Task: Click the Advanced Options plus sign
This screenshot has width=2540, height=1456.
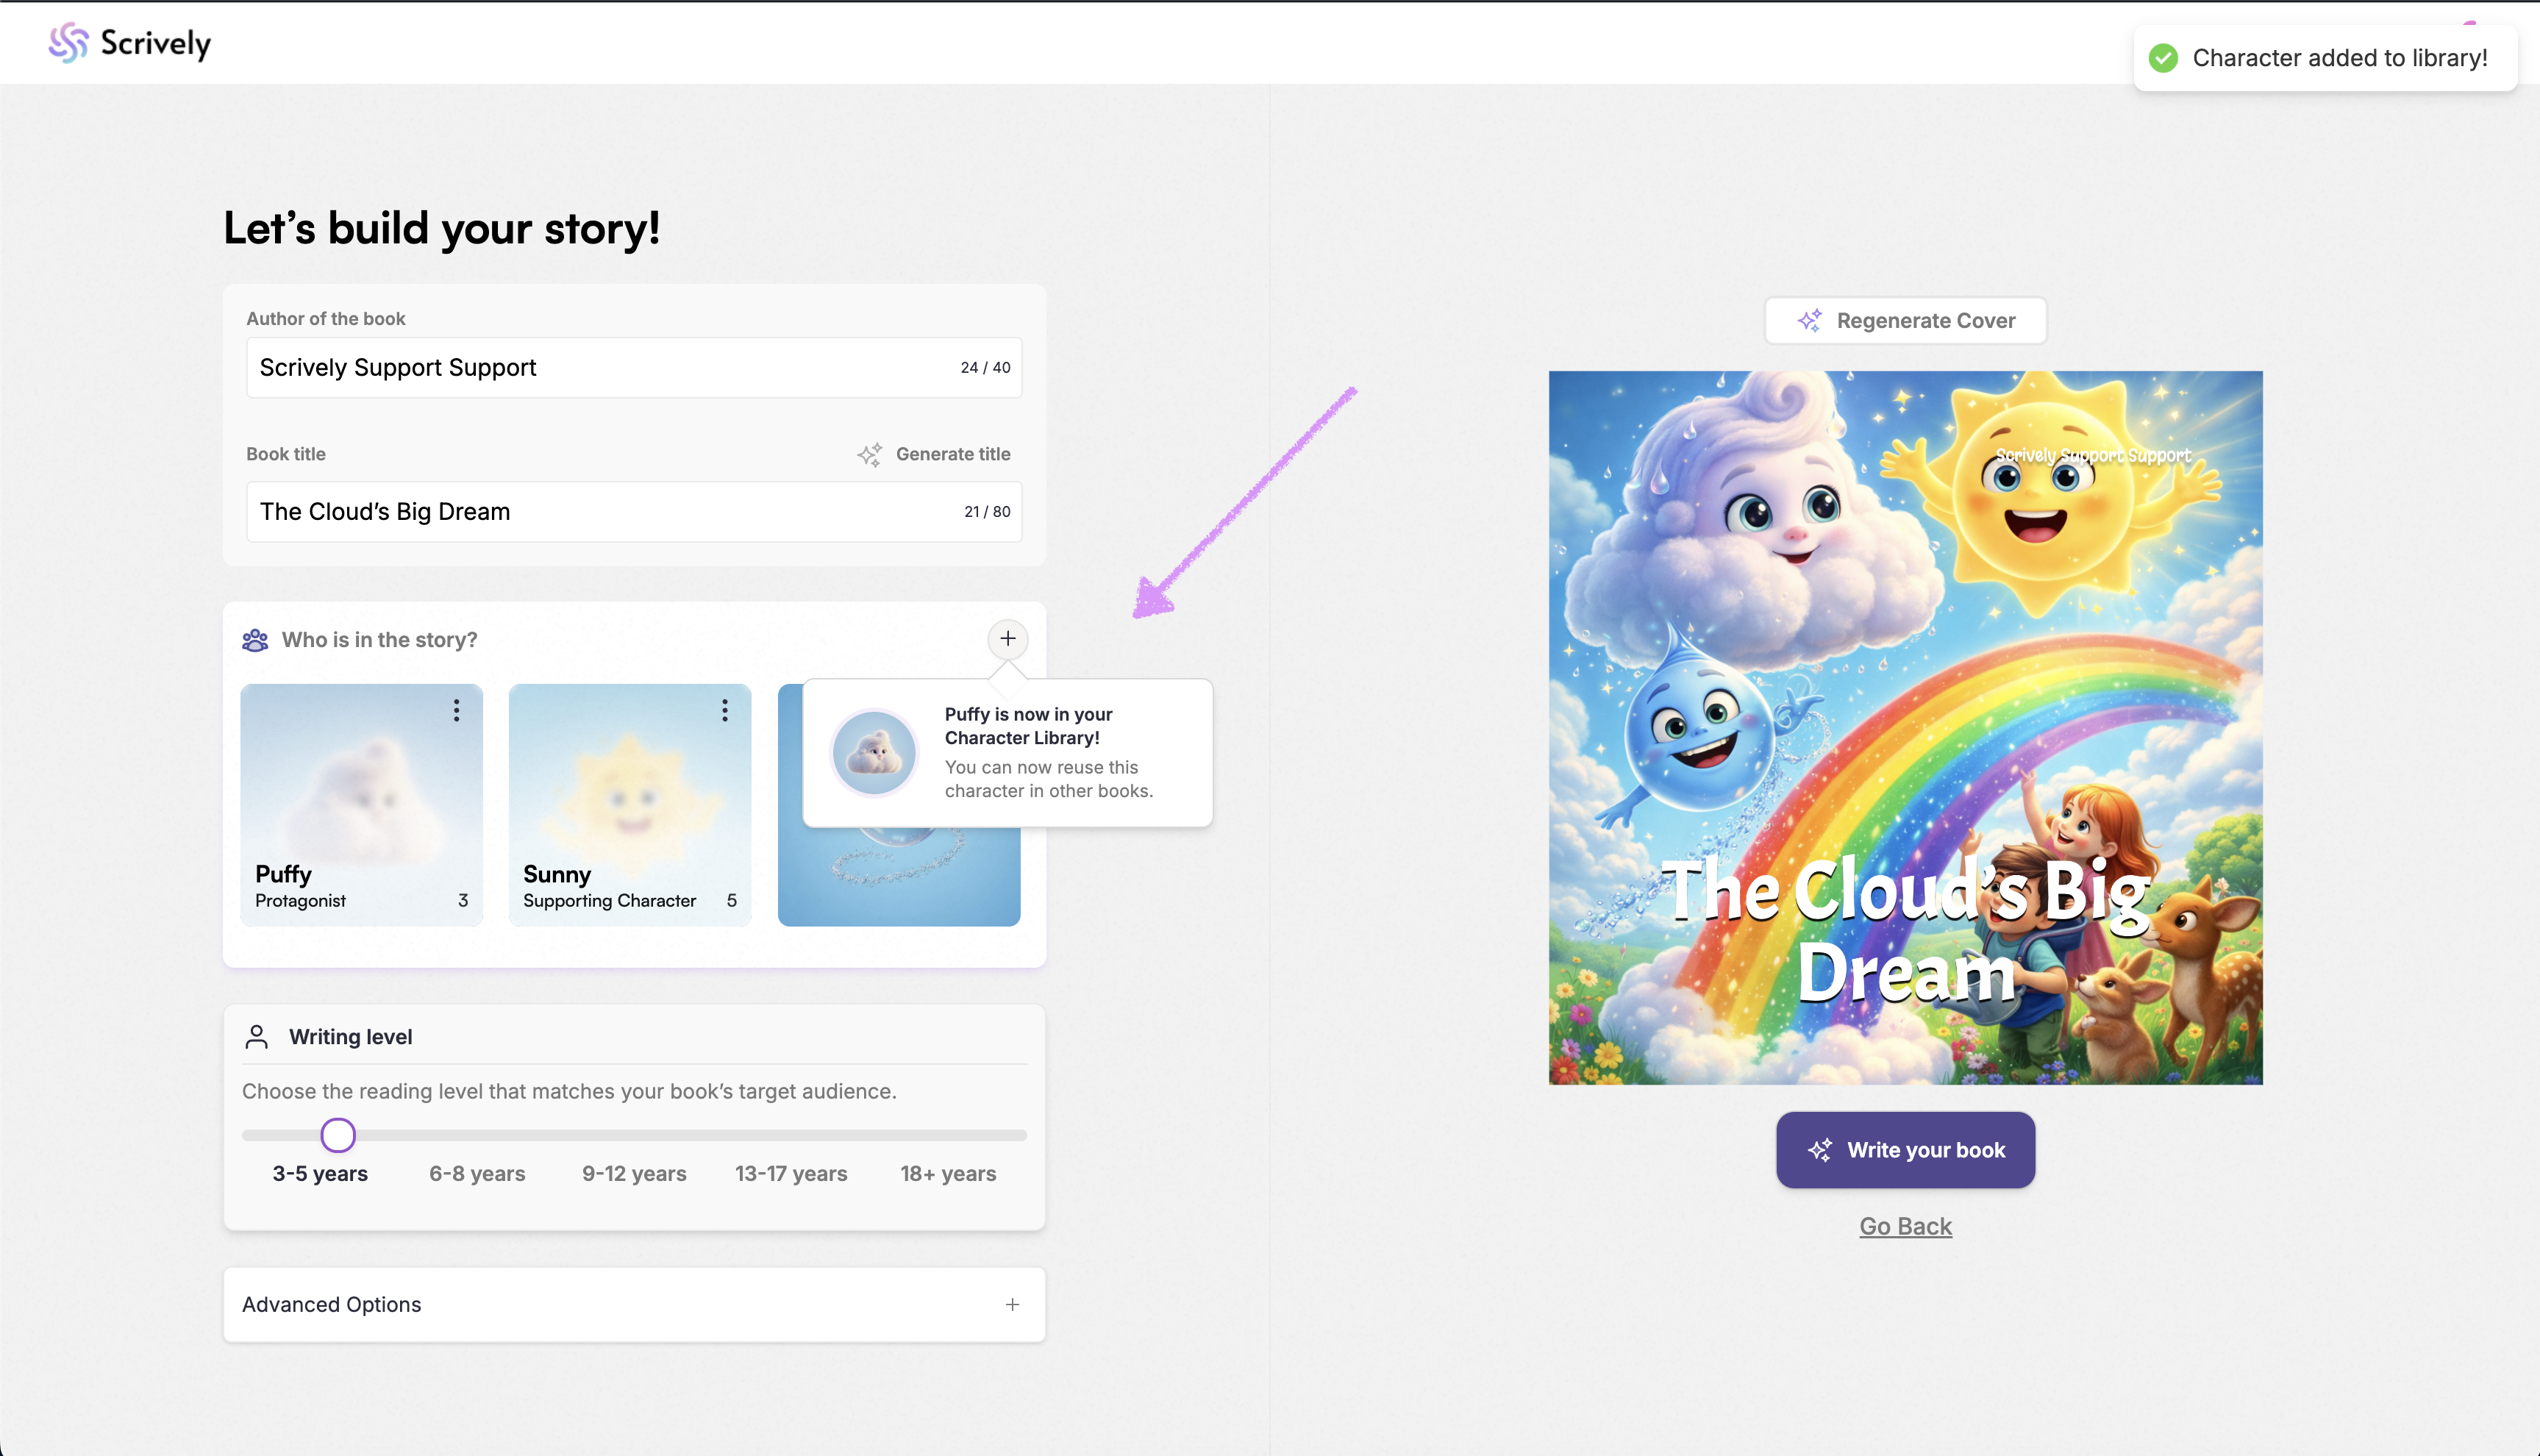Action: coord(1012,1304)
